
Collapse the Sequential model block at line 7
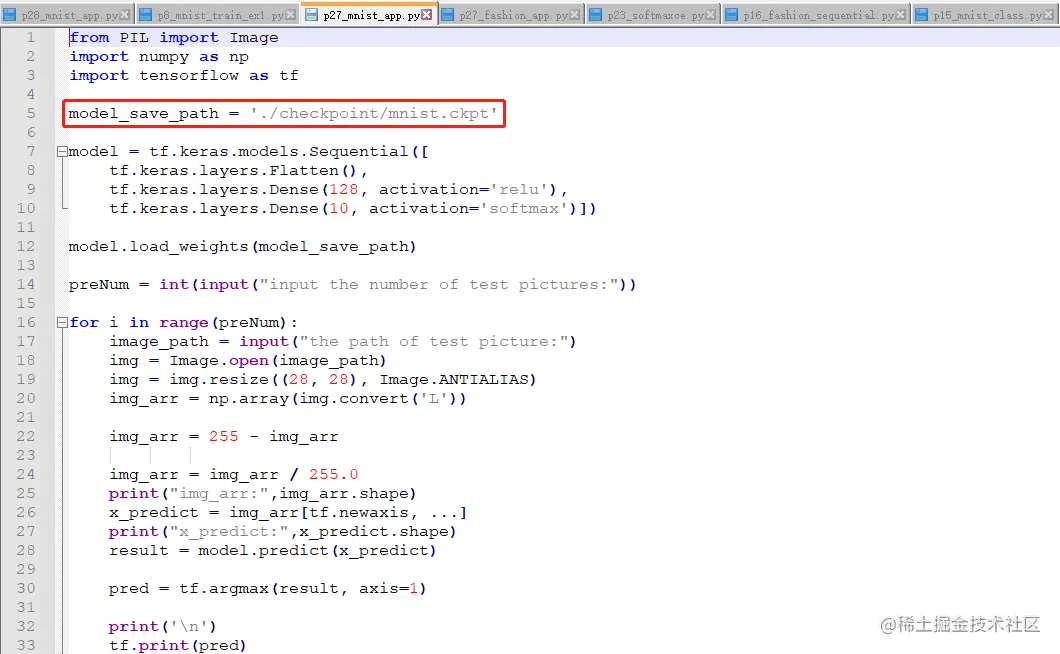tap(62, 151)
